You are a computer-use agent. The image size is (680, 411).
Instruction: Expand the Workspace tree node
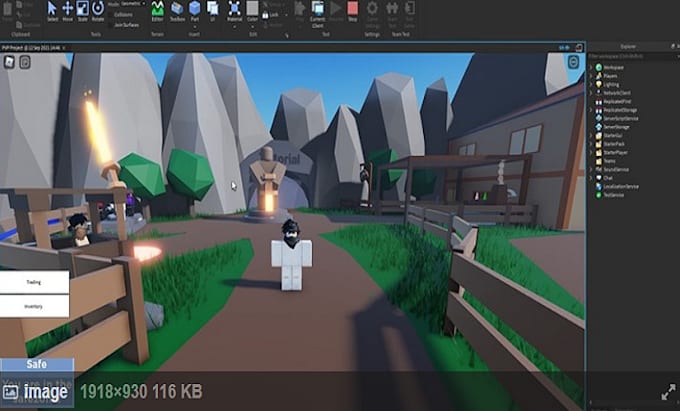click(x=591, y=67)
